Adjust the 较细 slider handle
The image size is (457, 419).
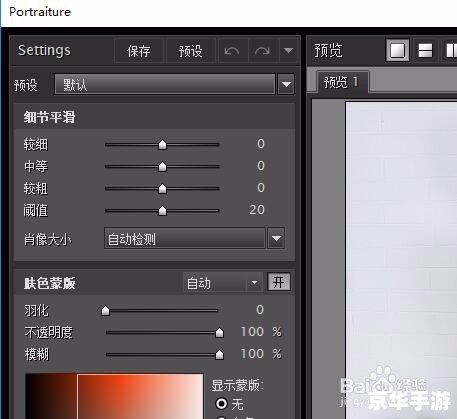pos(162,145)
